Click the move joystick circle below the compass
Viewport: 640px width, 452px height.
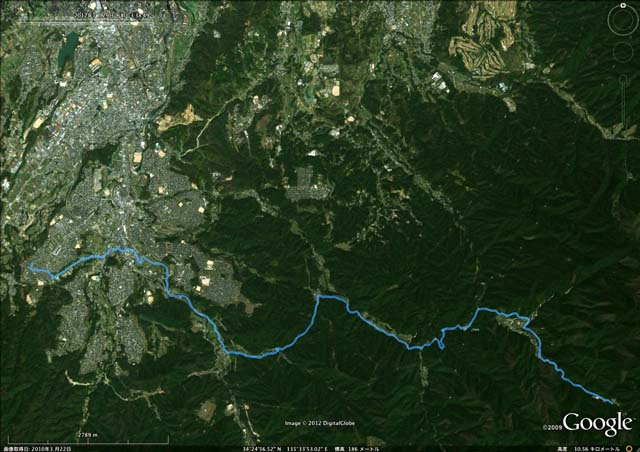(x=623, y=52)
